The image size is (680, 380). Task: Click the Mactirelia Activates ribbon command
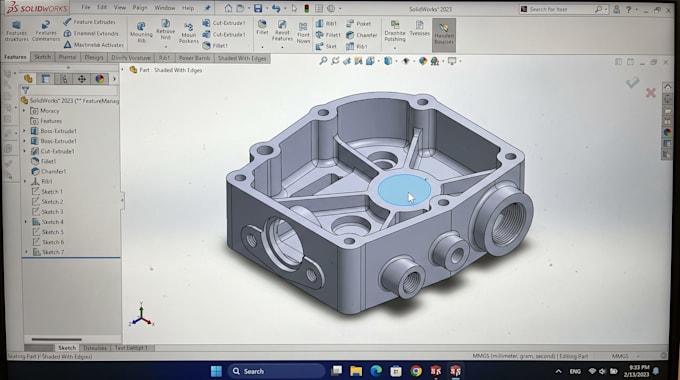pos(94,45)
